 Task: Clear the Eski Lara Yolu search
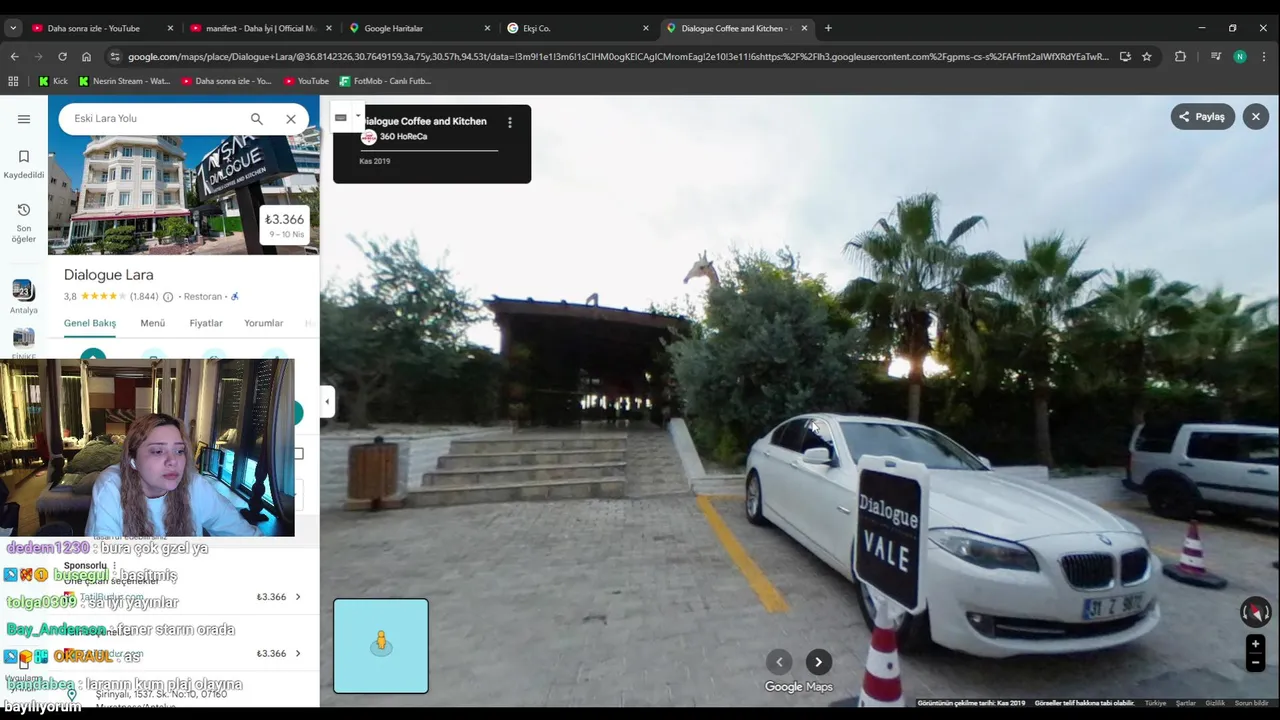291,119
